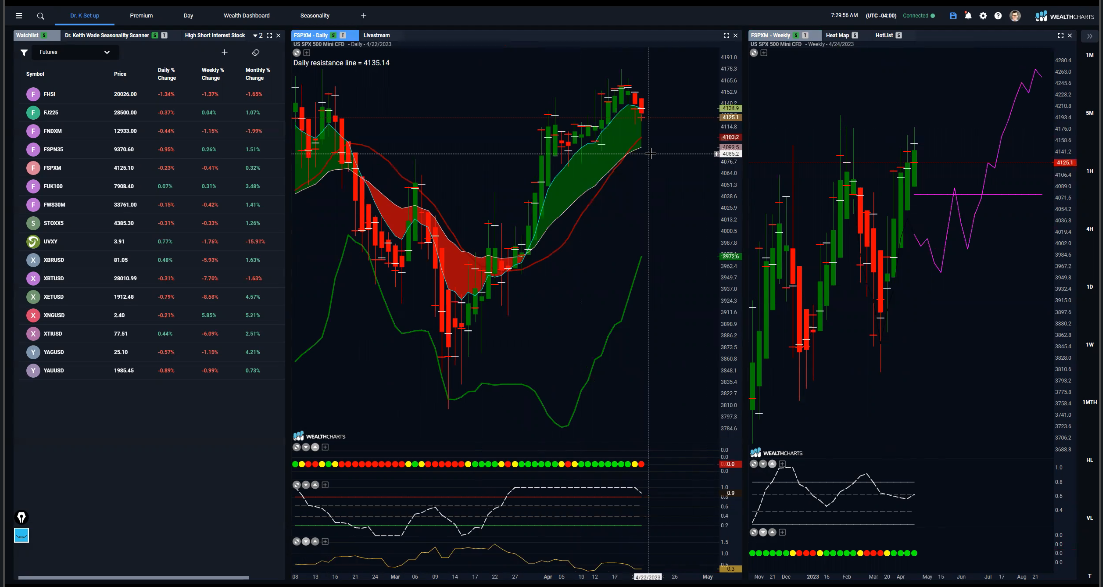Add indicator pane on the daily chart
This screenshot has height=587, width=1103.
click(307, 53)
